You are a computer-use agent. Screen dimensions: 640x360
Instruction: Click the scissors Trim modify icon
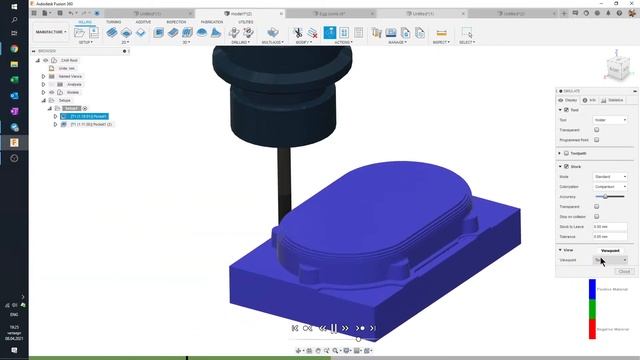click(x=298, y=32)
